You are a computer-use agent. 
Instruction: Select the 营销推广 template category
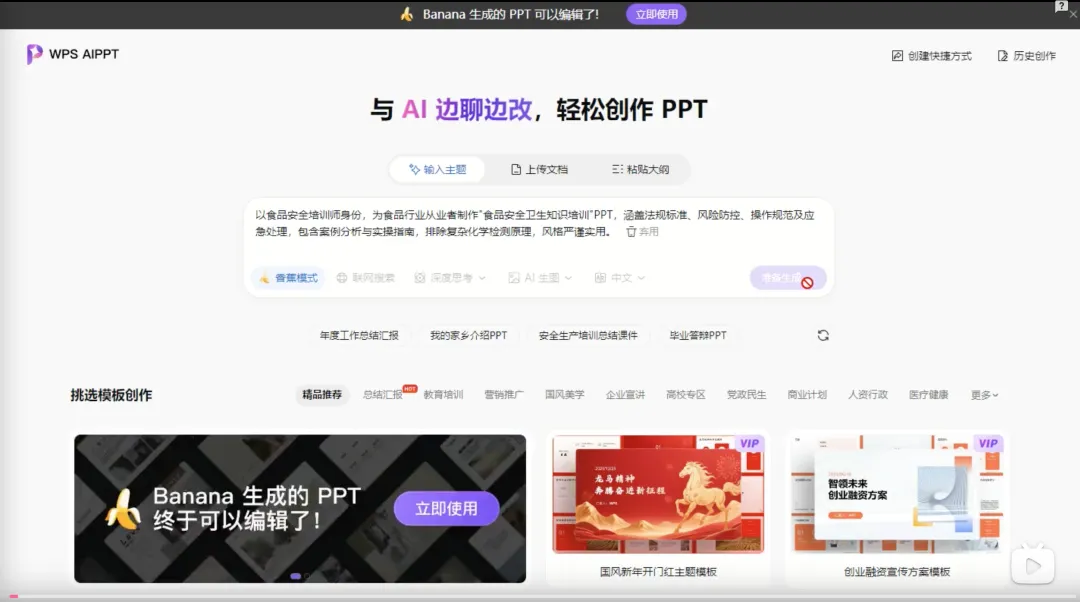click(x=503, y=395)
